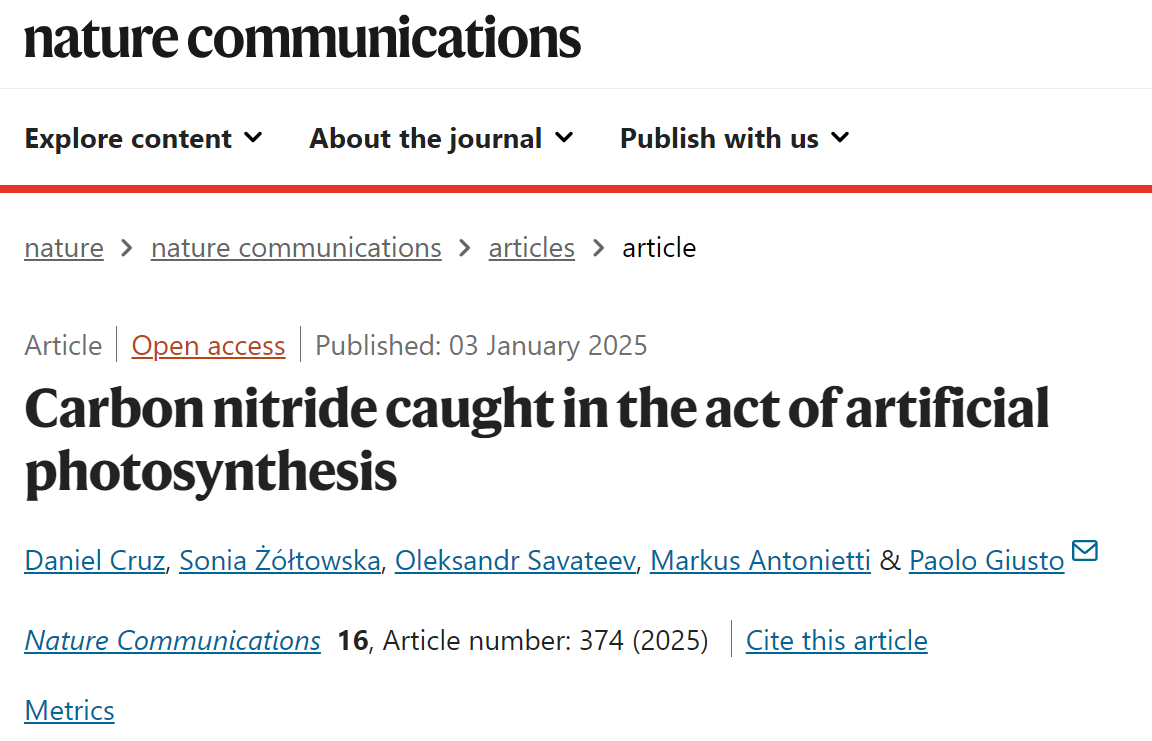
Task: Click the envelope icon beside Paolo Giusto
Action: [x=1084, y=550]
